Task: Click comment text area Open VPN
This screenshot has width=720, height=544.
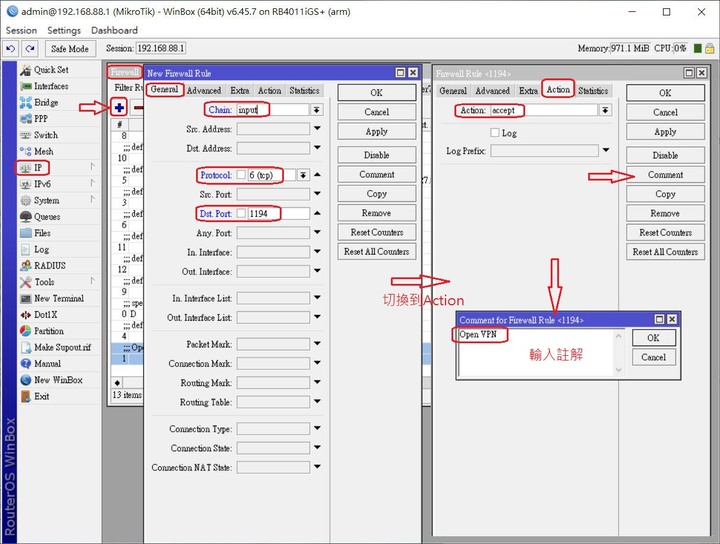Action: click(x=536, y=352)
